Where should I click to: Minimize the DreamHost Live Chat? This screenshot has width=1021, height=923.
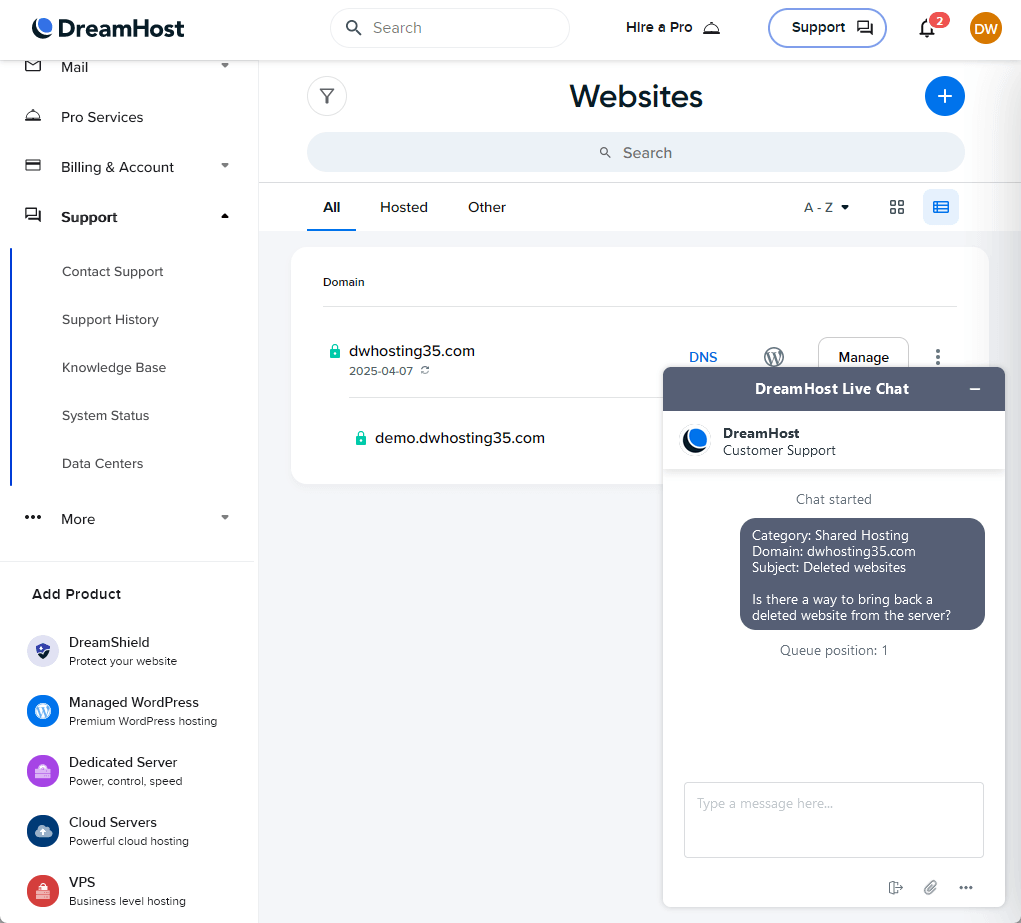pos(975,389)
